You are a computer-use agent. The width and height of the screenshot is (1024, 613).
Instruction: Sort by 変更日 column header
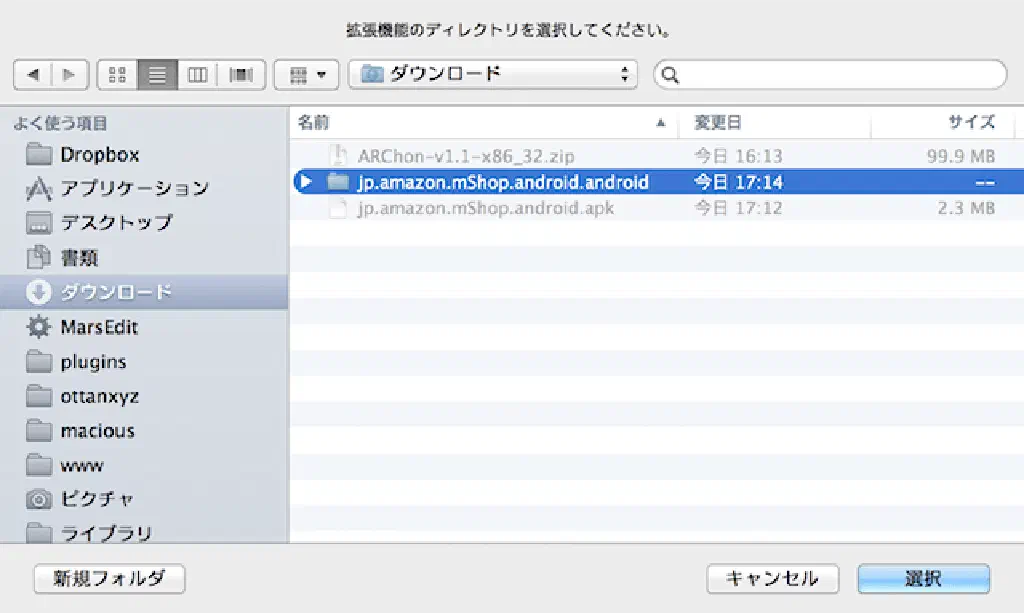[x=718, y=122]
